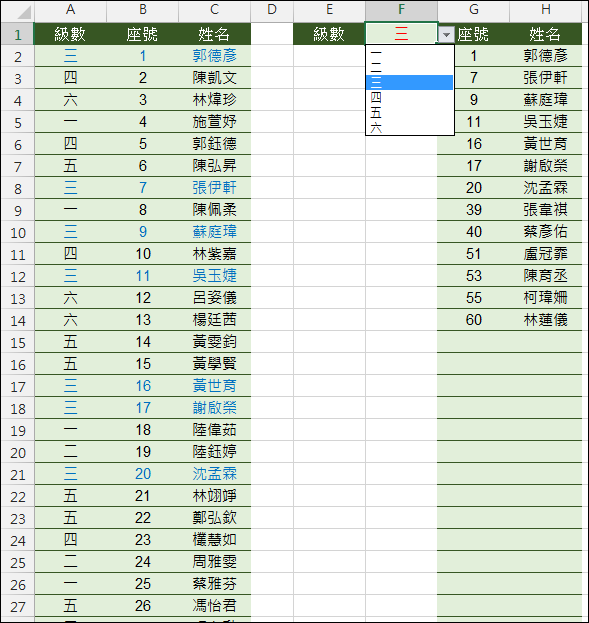Select 欉慧如 in column C
The width and height of the screenshot is (589, 623).
tap(215, 540)
